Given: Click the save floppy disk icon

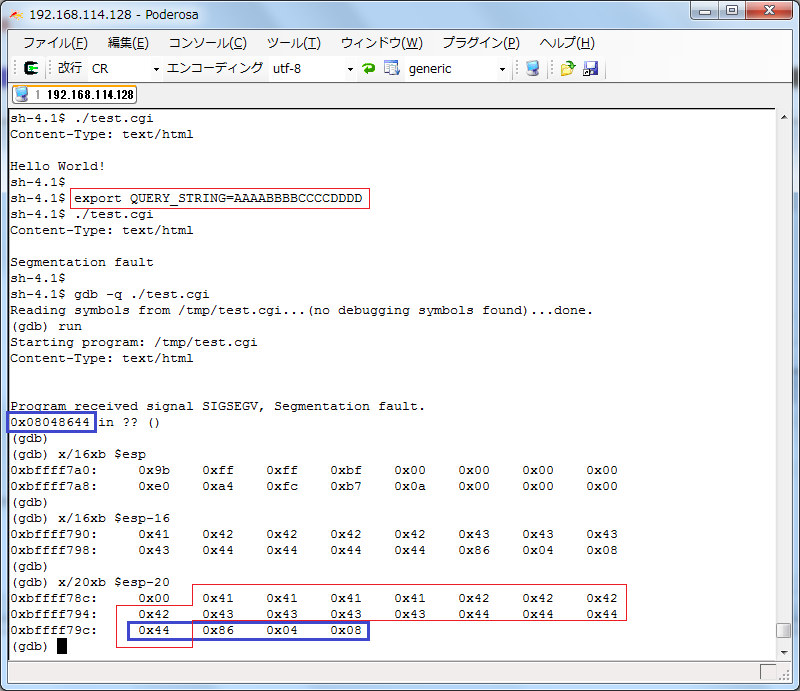Looking at the screenshot, I should coord(590,68).
